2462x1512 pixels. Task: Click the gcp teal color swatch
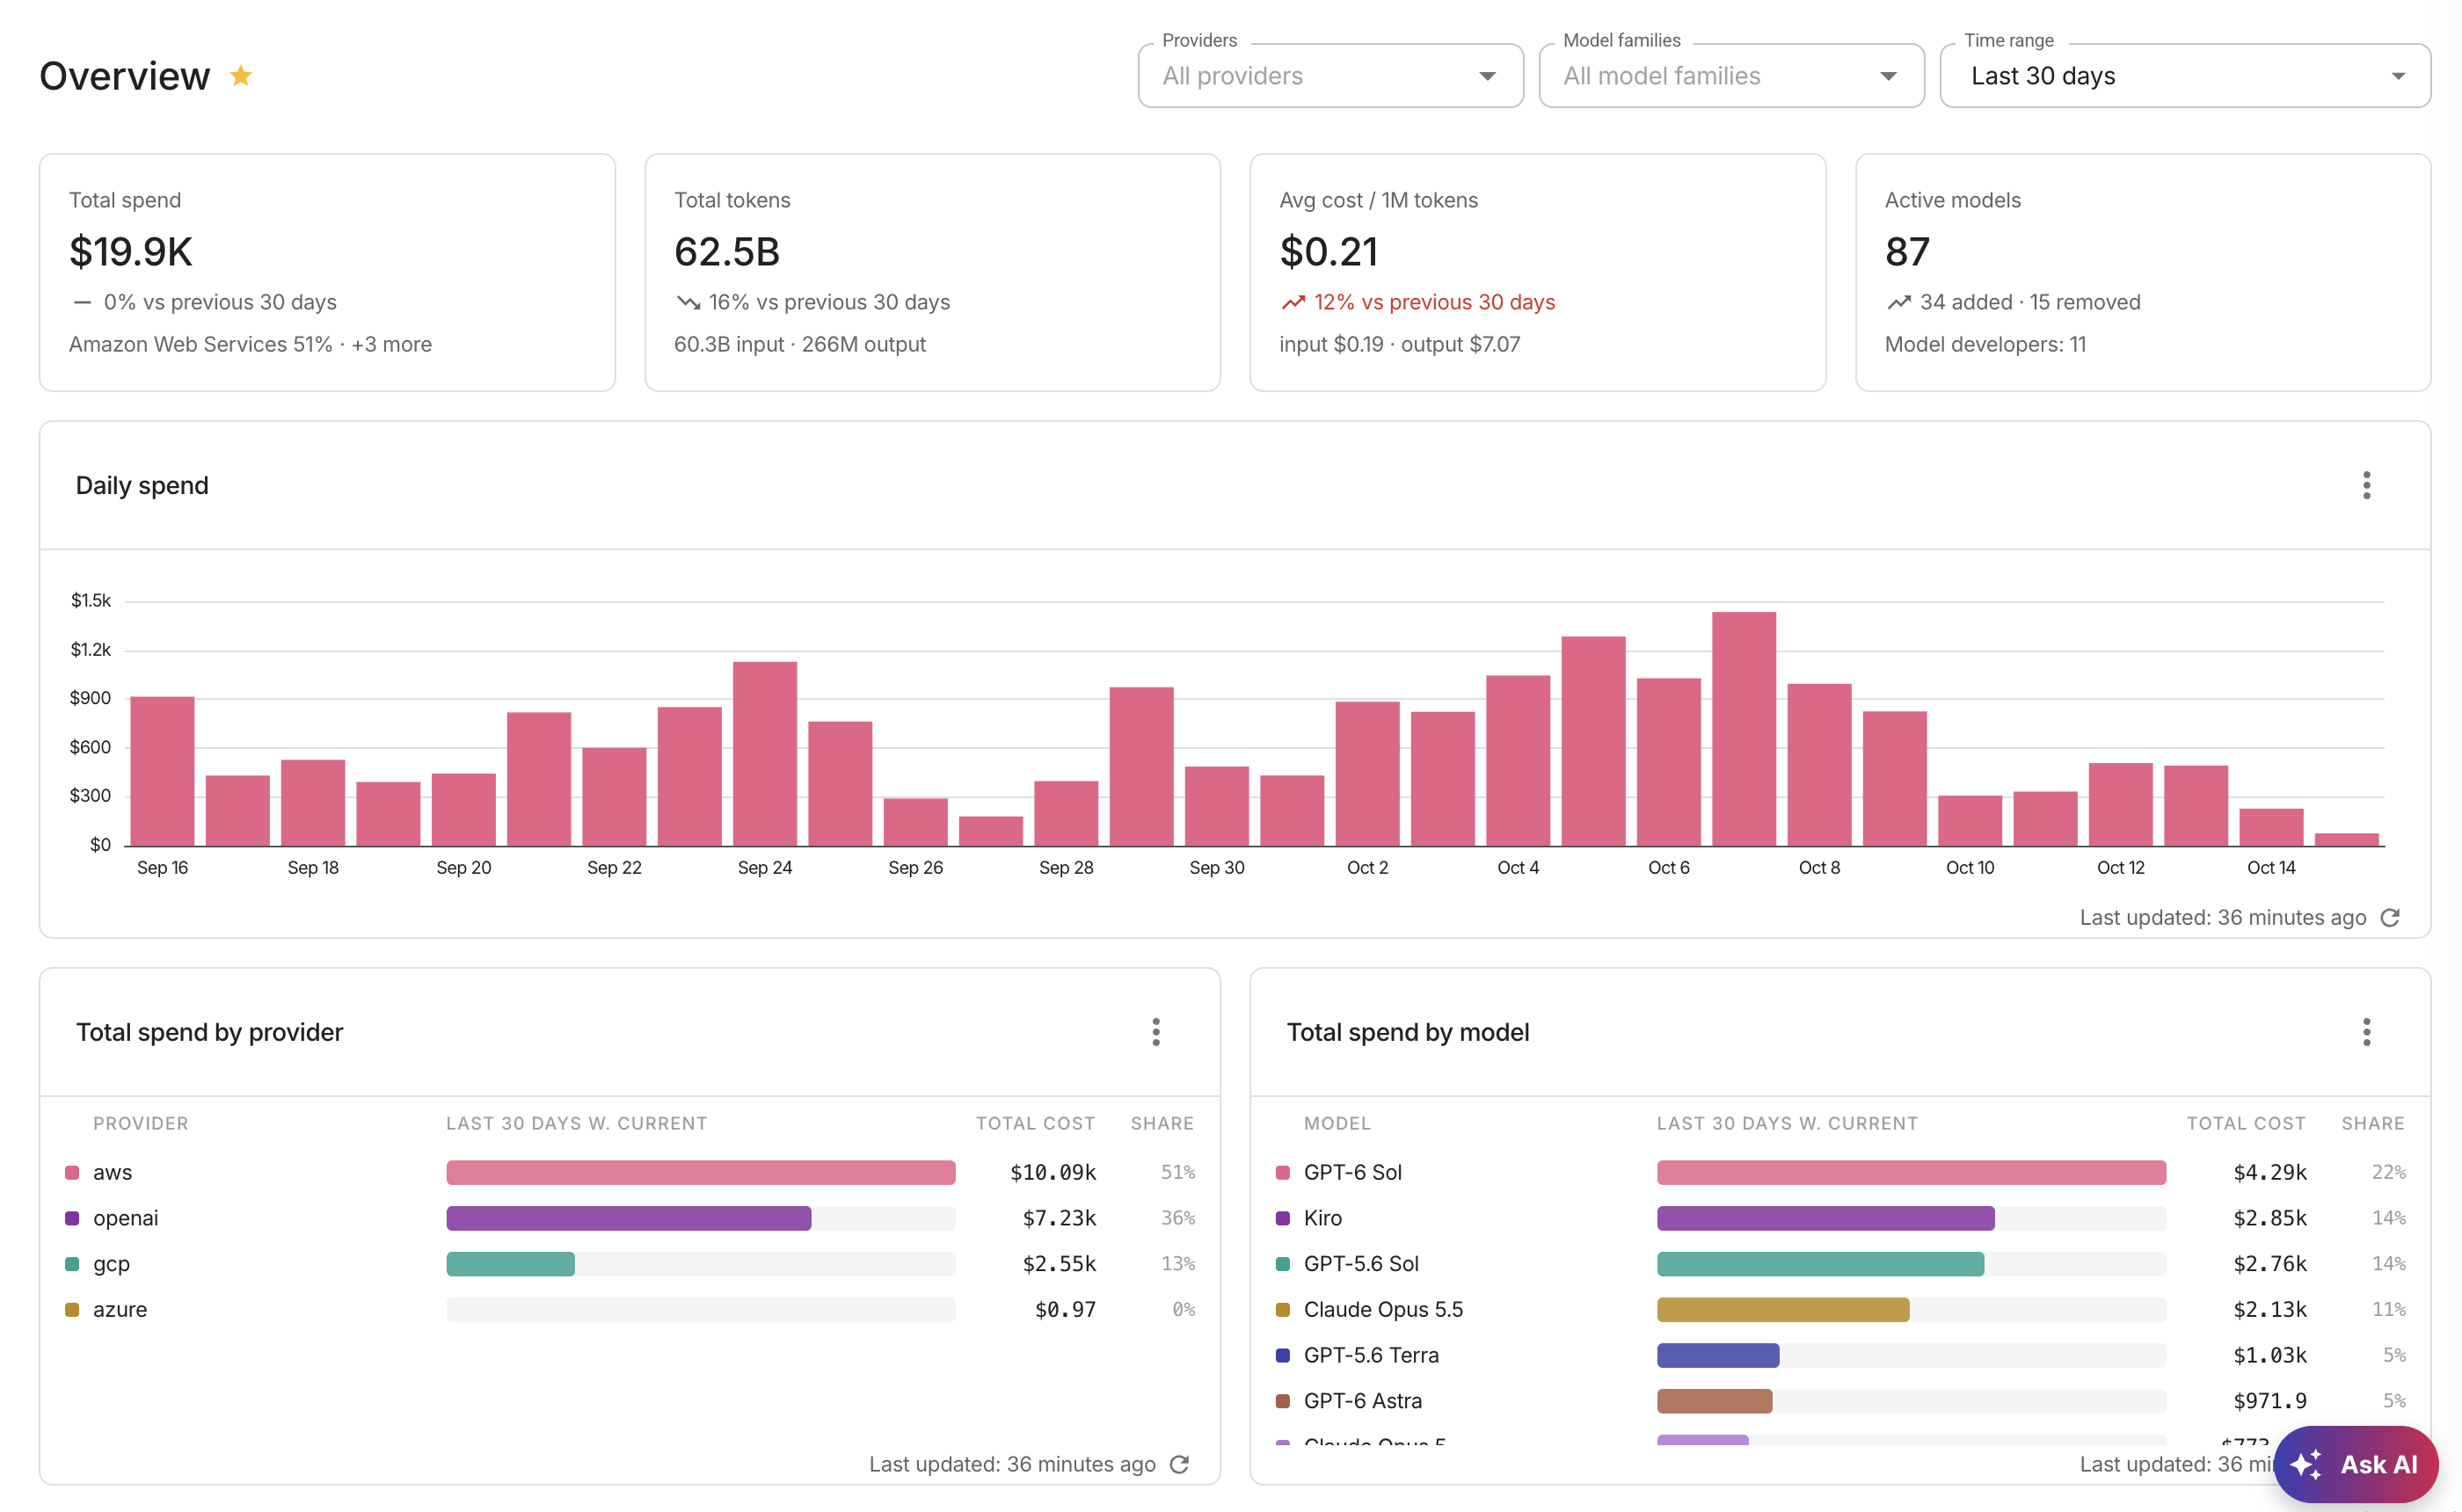point(72,1264)
